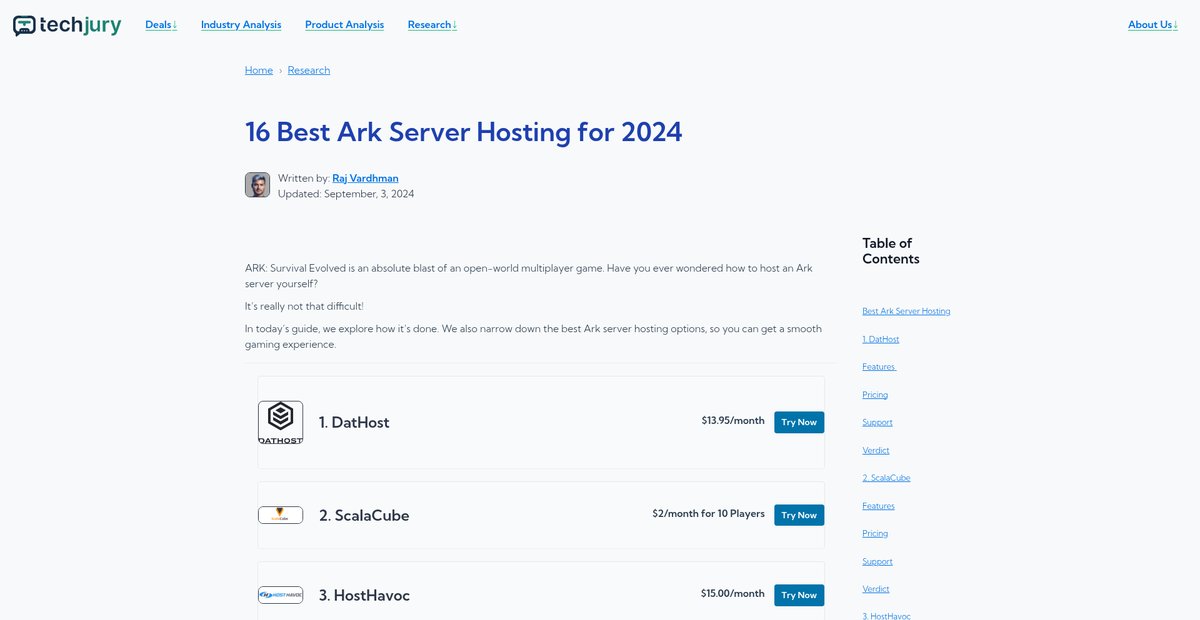Click the article title heading
Image resolution: width=1200 pixels, height=620 pixels.
464,131
